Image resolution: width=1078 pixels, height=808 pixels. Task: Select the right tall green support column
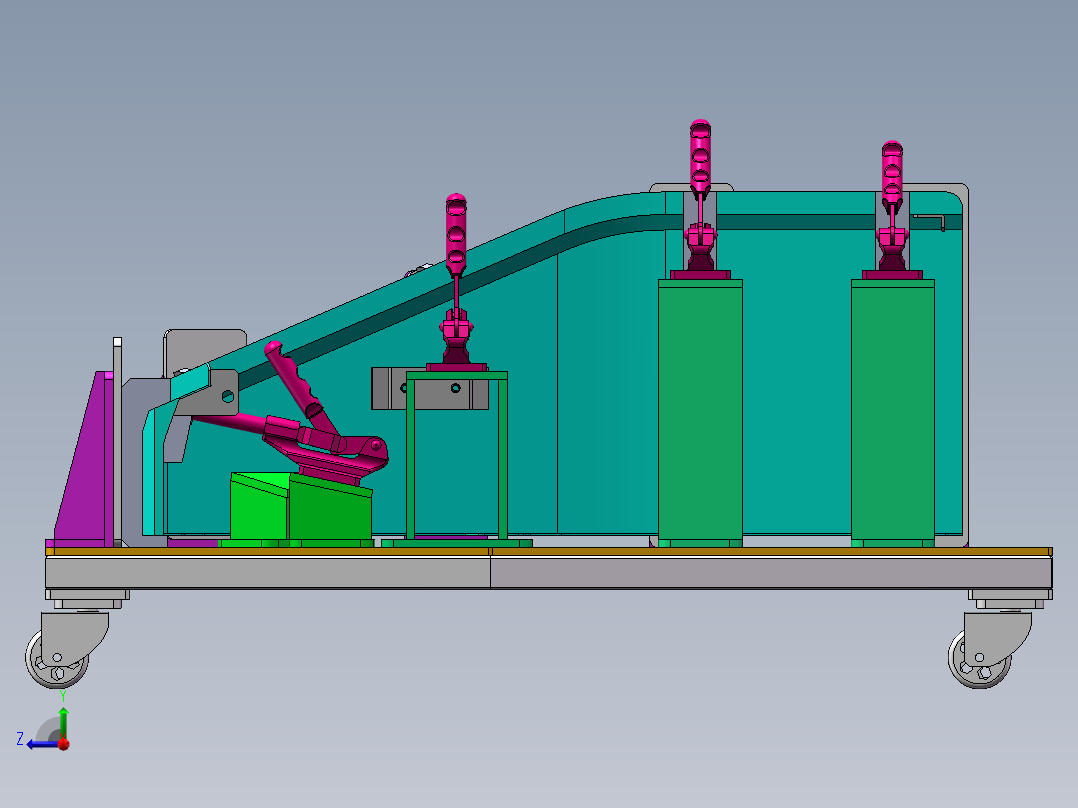pyautogui.click(x=892, y=413)
